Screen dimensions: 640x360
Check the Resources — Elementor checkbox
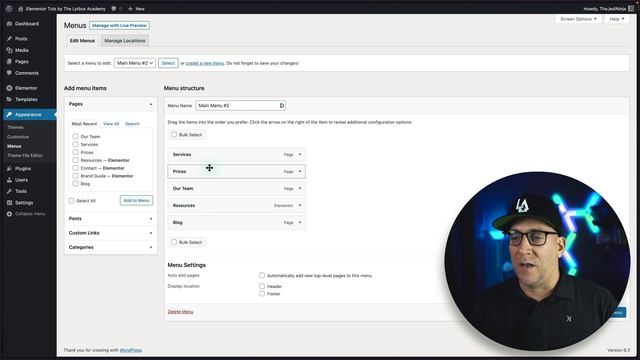pos(76,160)
